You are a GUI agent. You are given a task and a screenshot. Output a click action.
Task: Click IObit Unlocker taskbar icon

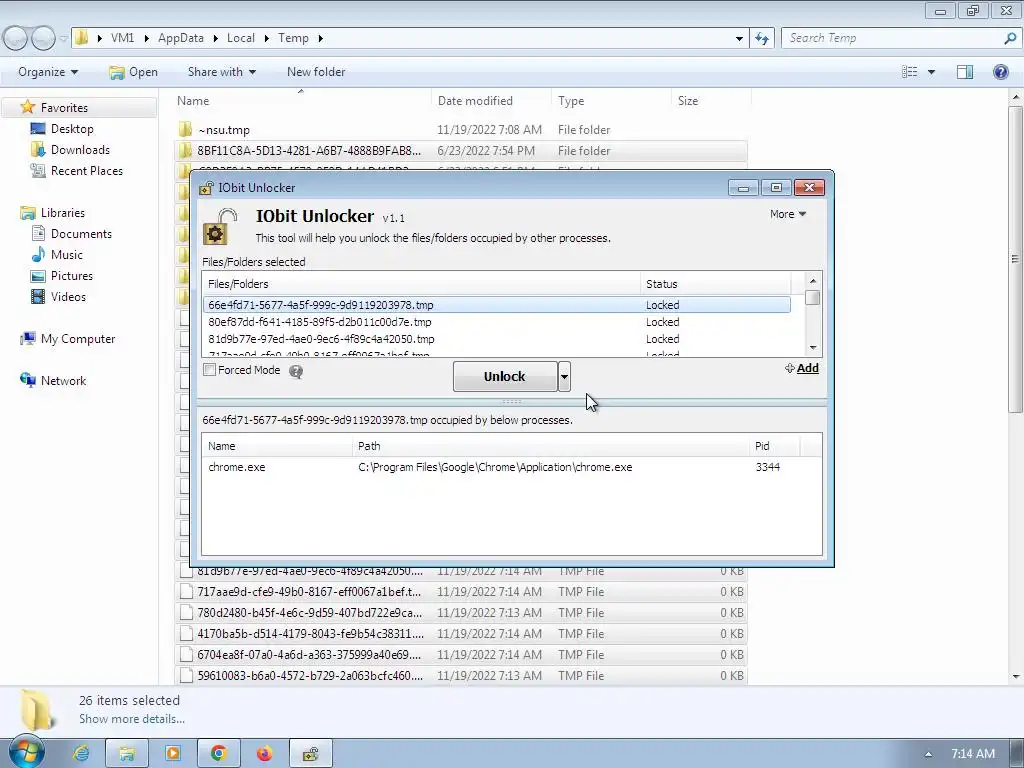click(x=311, y=753)
